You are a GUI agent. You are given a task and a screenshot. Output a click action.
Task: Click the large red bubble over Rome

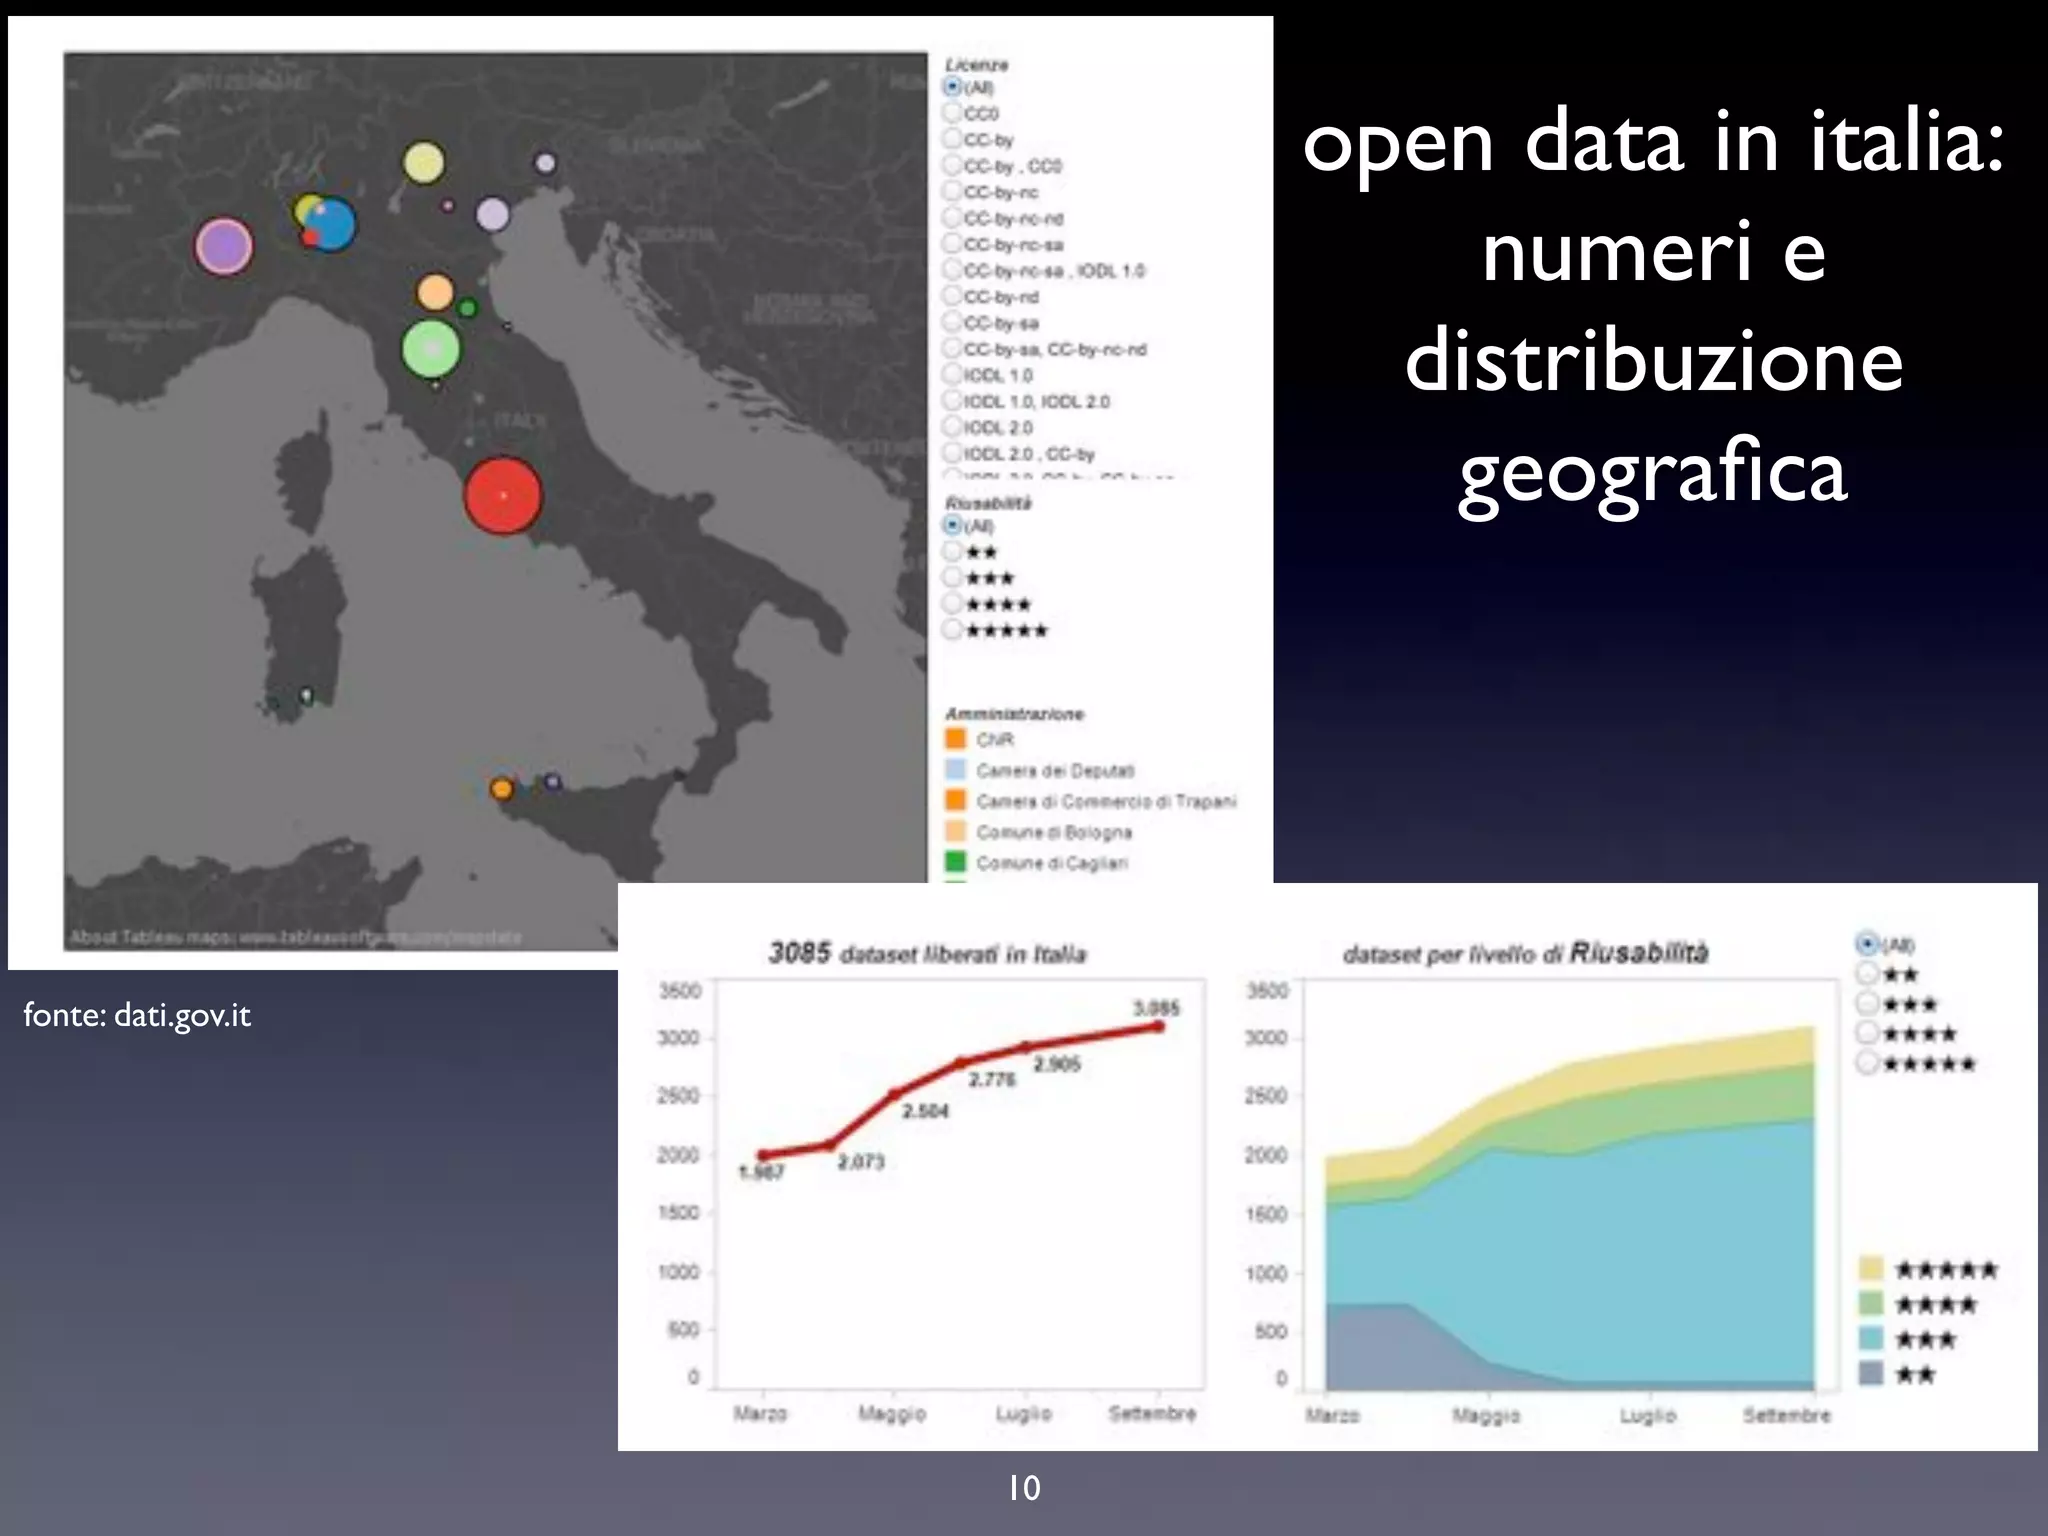tap(503, 495)
